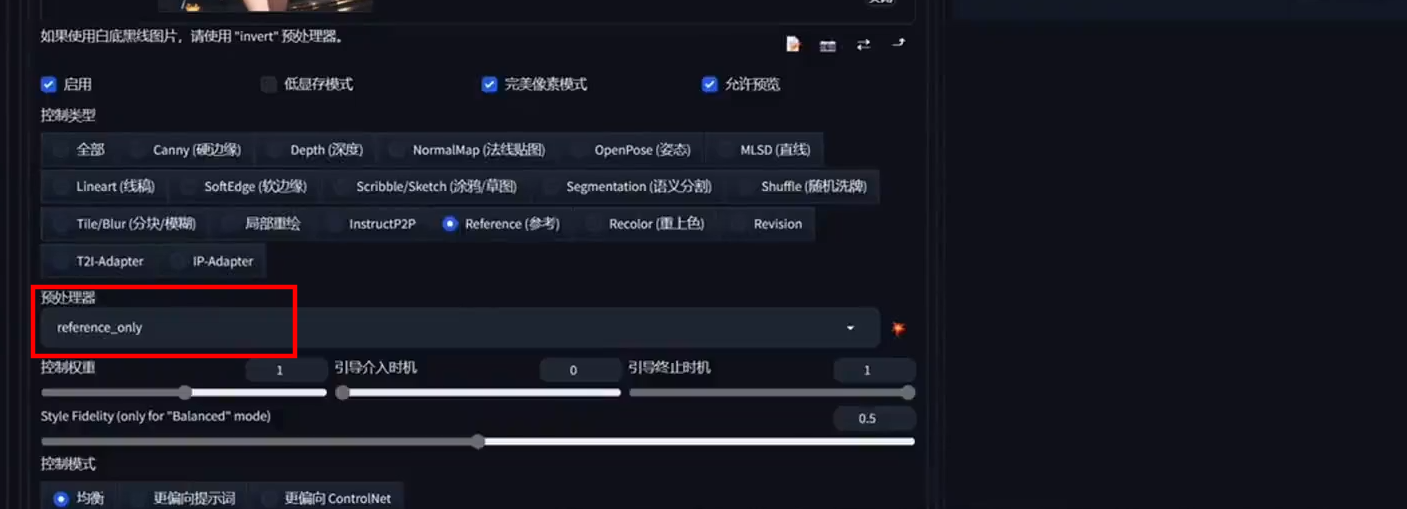
Task: Click the mirror webcam swap-arrows icon
Action: (863, 44)
